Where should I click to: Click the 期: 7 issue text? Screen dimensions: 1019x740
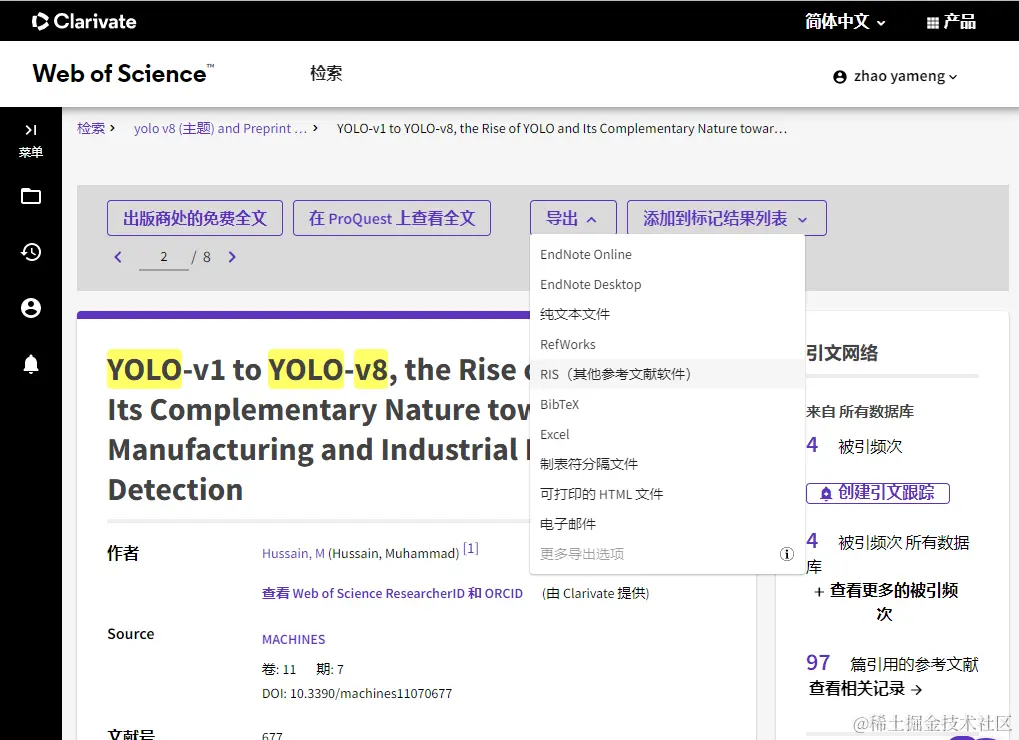(329, 669)
